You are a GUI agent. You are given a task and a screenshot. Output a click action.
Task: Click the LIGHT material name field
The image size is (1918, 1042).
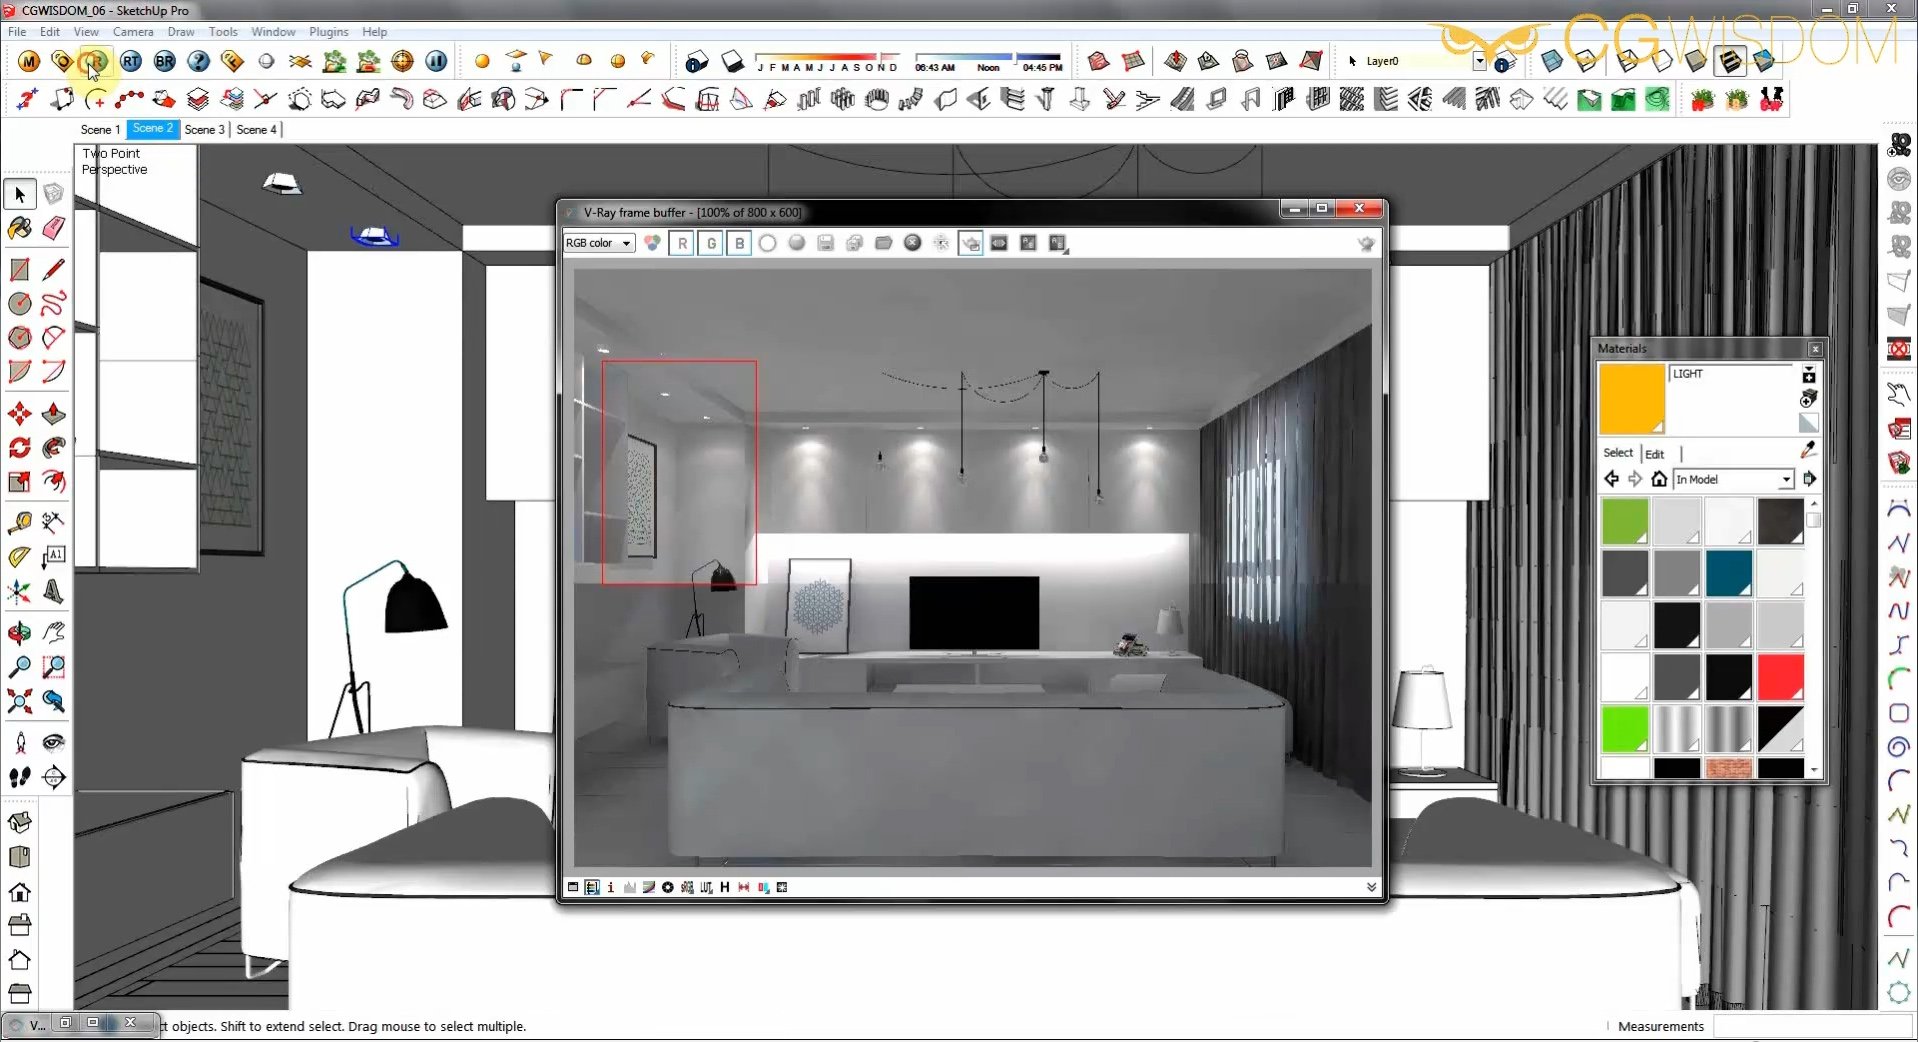(x=1731, y=374)
